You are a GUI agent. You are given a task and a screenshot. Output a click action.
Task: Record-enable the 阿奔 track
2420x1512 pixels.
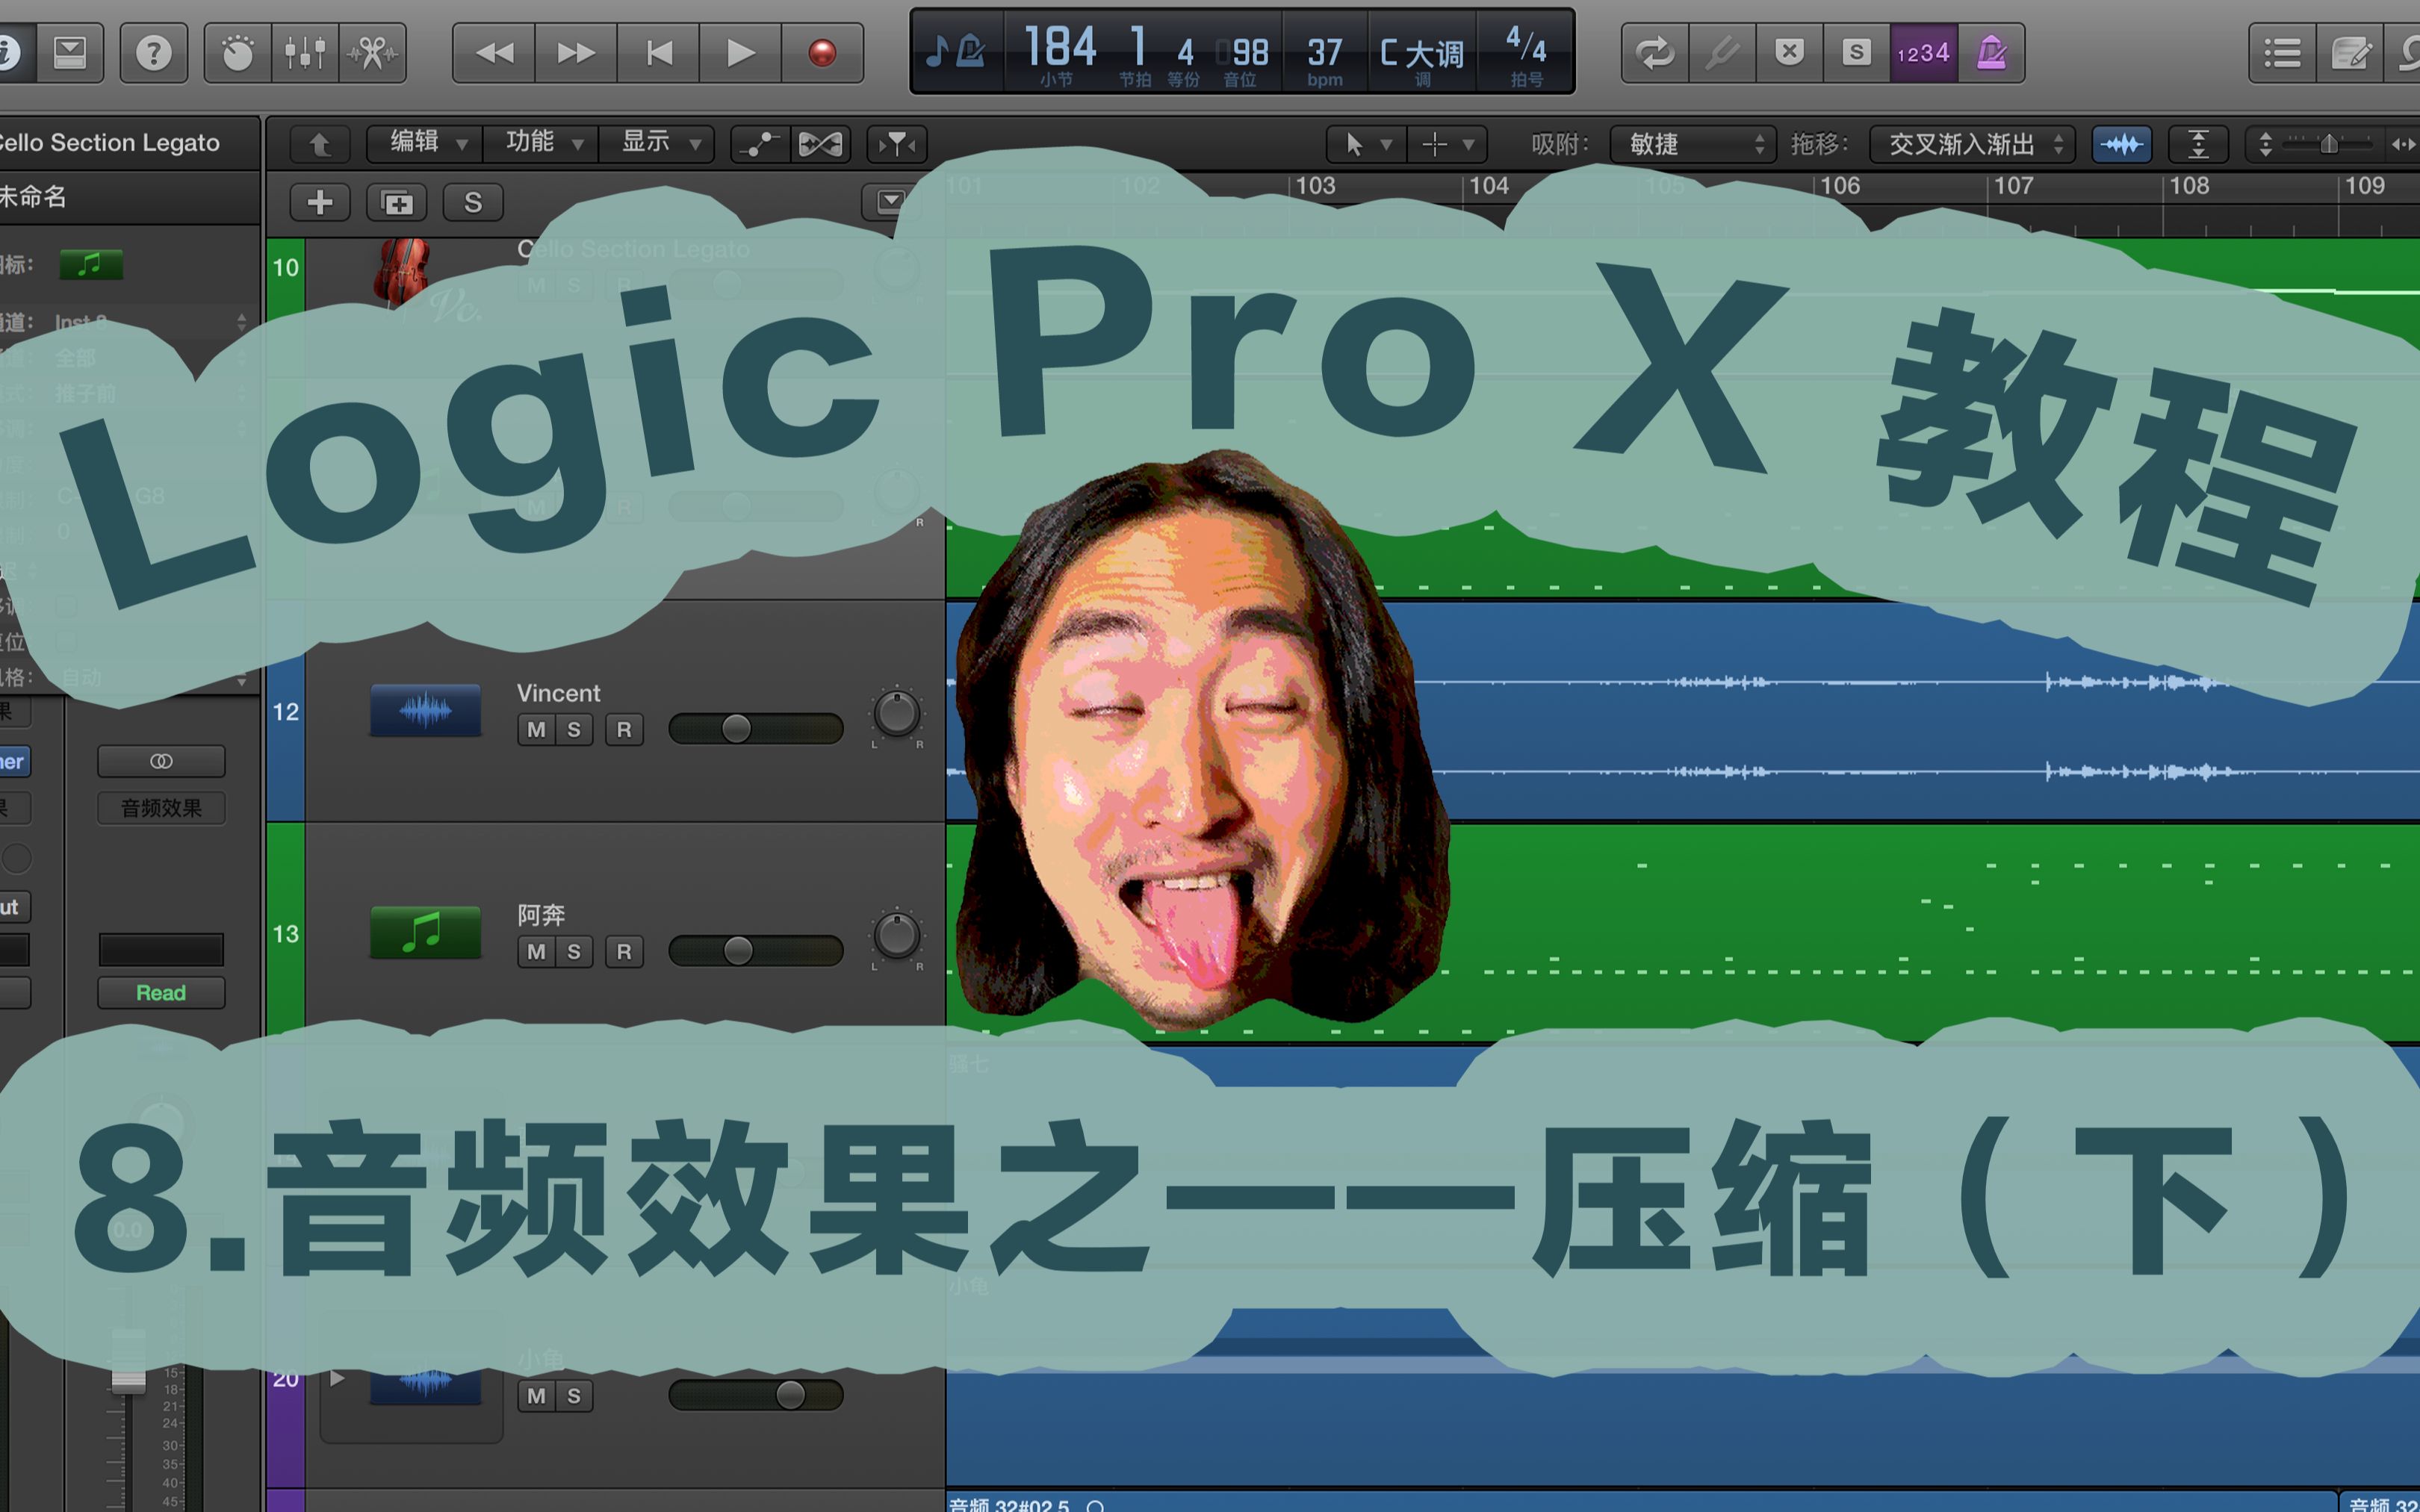point(624,952)
